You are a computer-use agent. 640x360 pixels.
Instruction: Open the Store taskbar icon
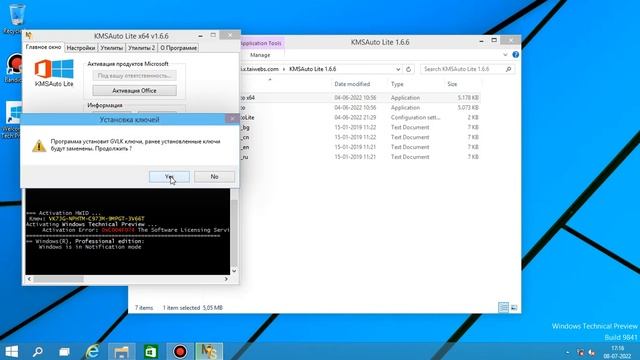tap(151, 351)
